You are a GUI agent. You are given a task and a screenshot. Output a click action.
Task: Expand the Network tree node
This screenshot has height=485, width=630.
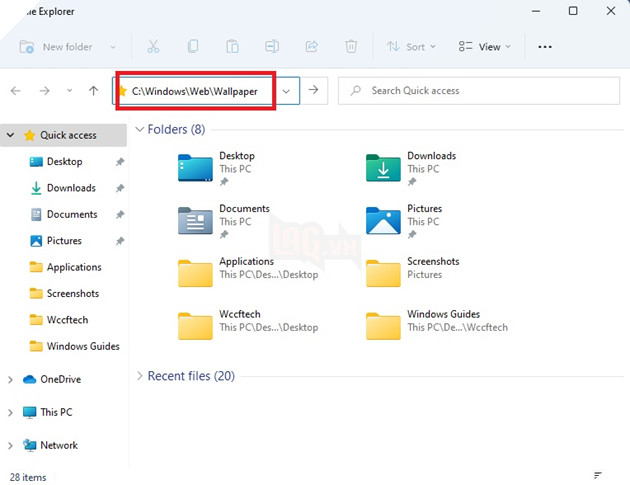pyautogui.click(x=10, y=445)
